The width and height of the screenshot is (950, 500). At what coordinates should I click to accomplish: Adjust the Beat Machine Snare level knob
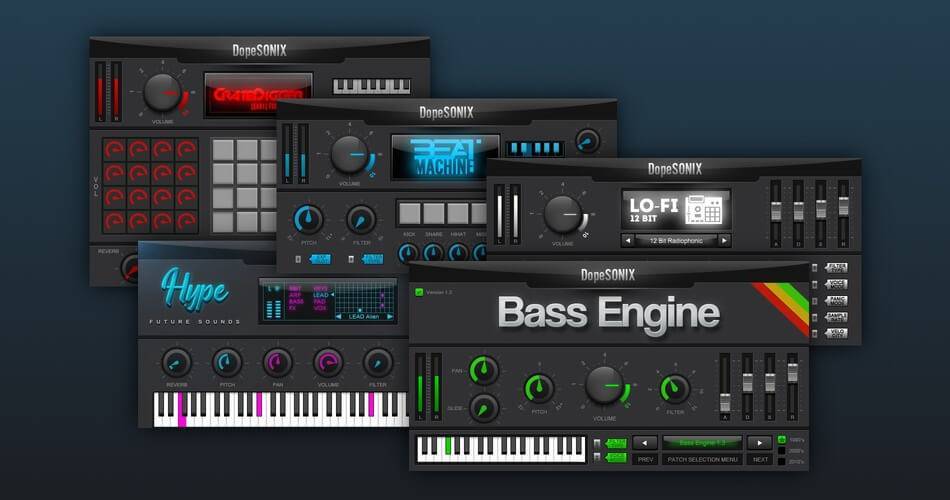(x=433, y=253)
